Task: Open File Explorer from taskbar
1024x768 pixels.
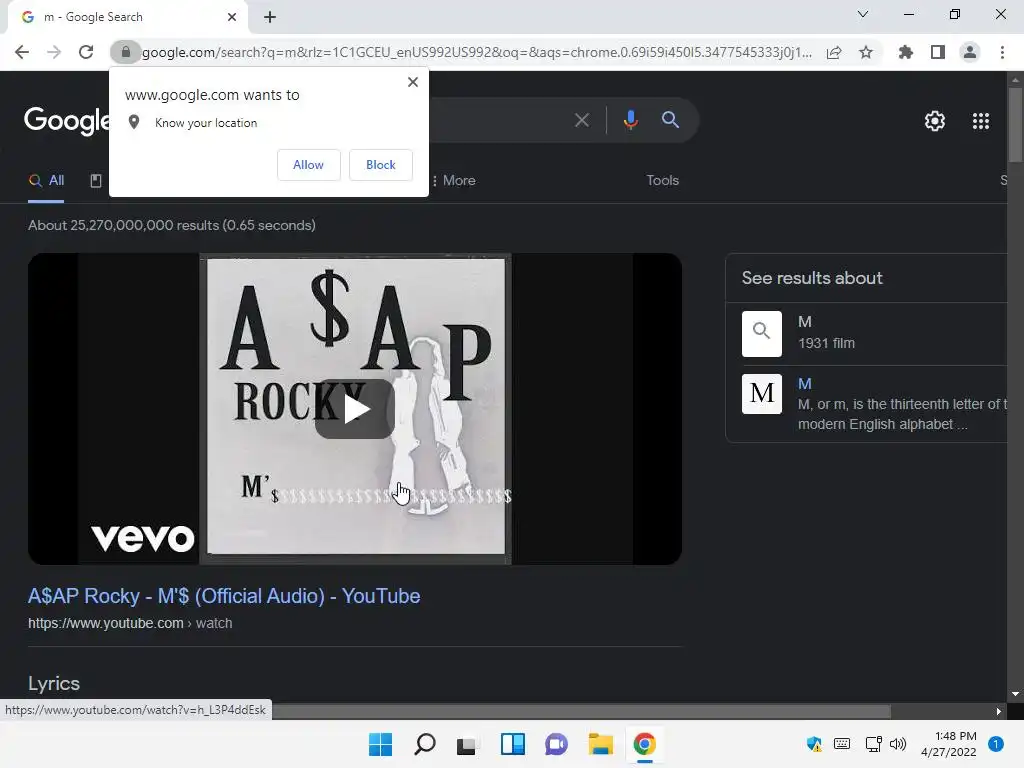Action: pyautogui.click(x=600, y=744)
